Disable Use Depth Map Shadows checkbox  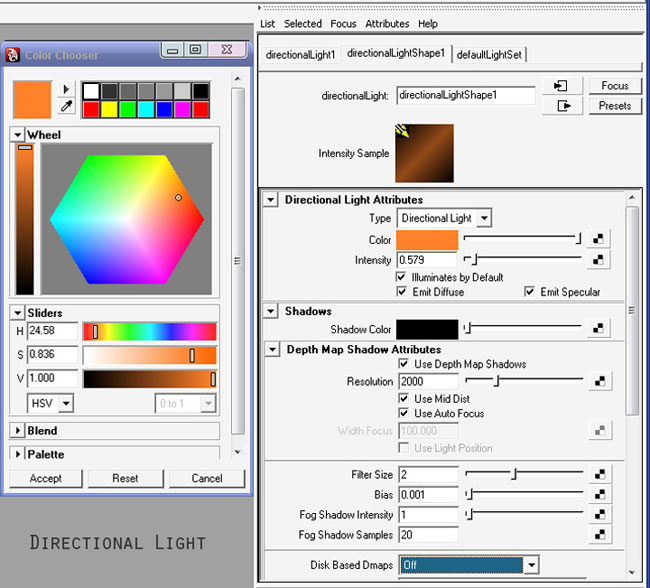coord(403,364)
